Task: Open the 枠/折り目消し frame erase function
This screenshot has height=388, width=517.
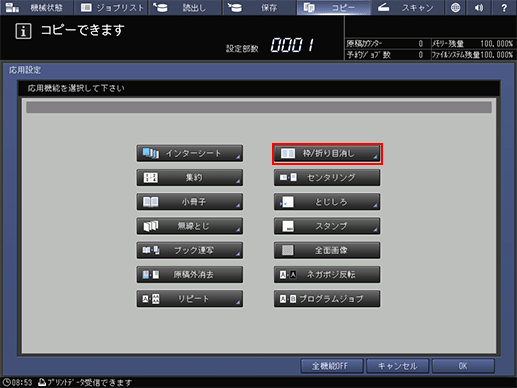Action: pyautogui.click(x=327, y=153)
